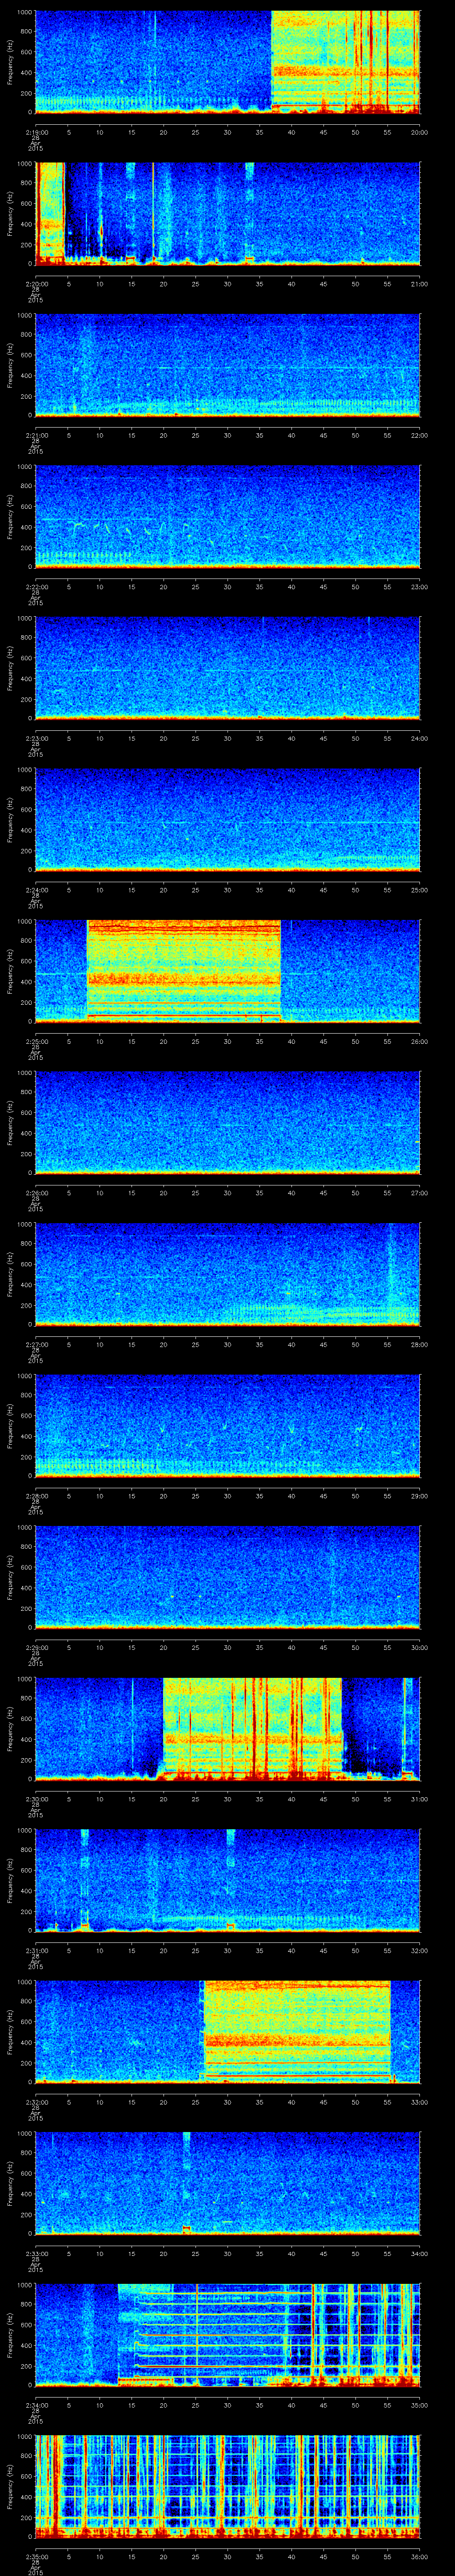Click the 32:00 end time label
Image resolution: width=455 pixels, height=2576 pixels.
419,1950
